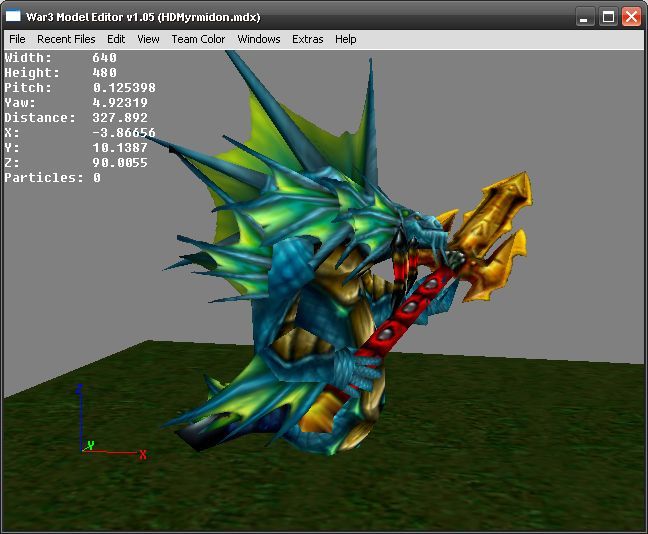
Task: Open the View menu
Action: pos(148,39)
